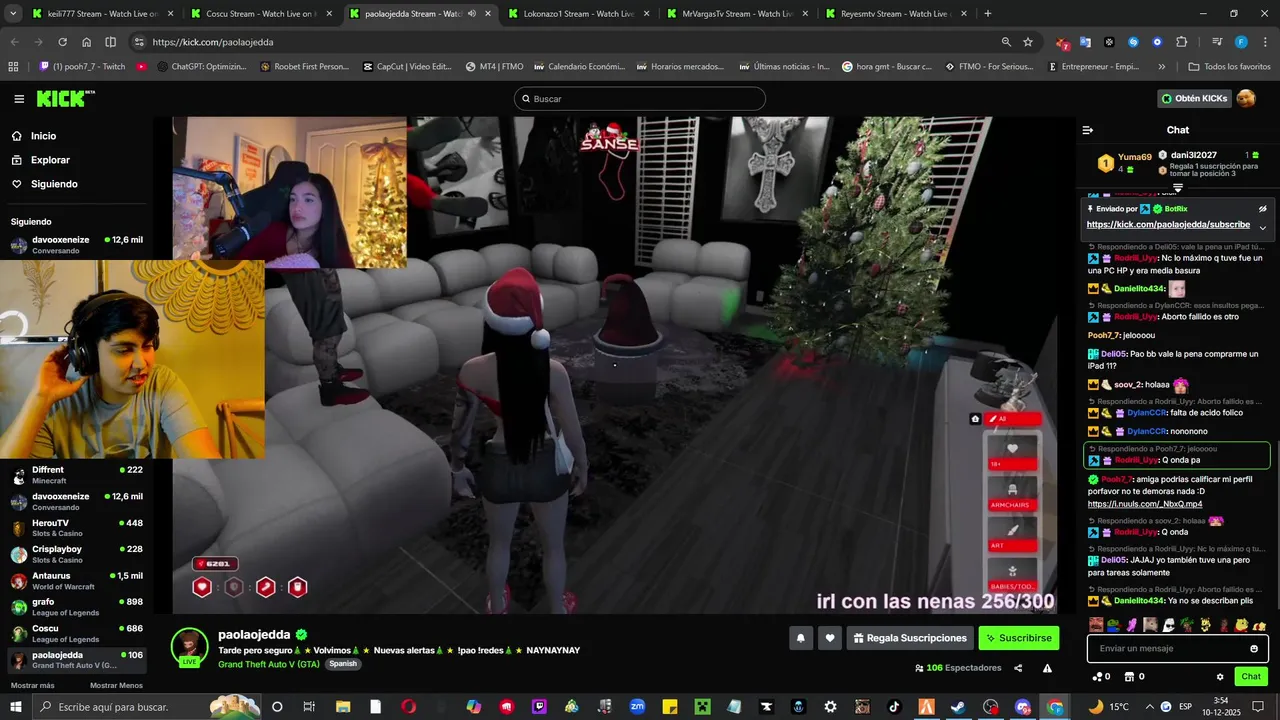Click the Windows taskbar search box
1280x720 pixels.
click(x=145, y=707)
